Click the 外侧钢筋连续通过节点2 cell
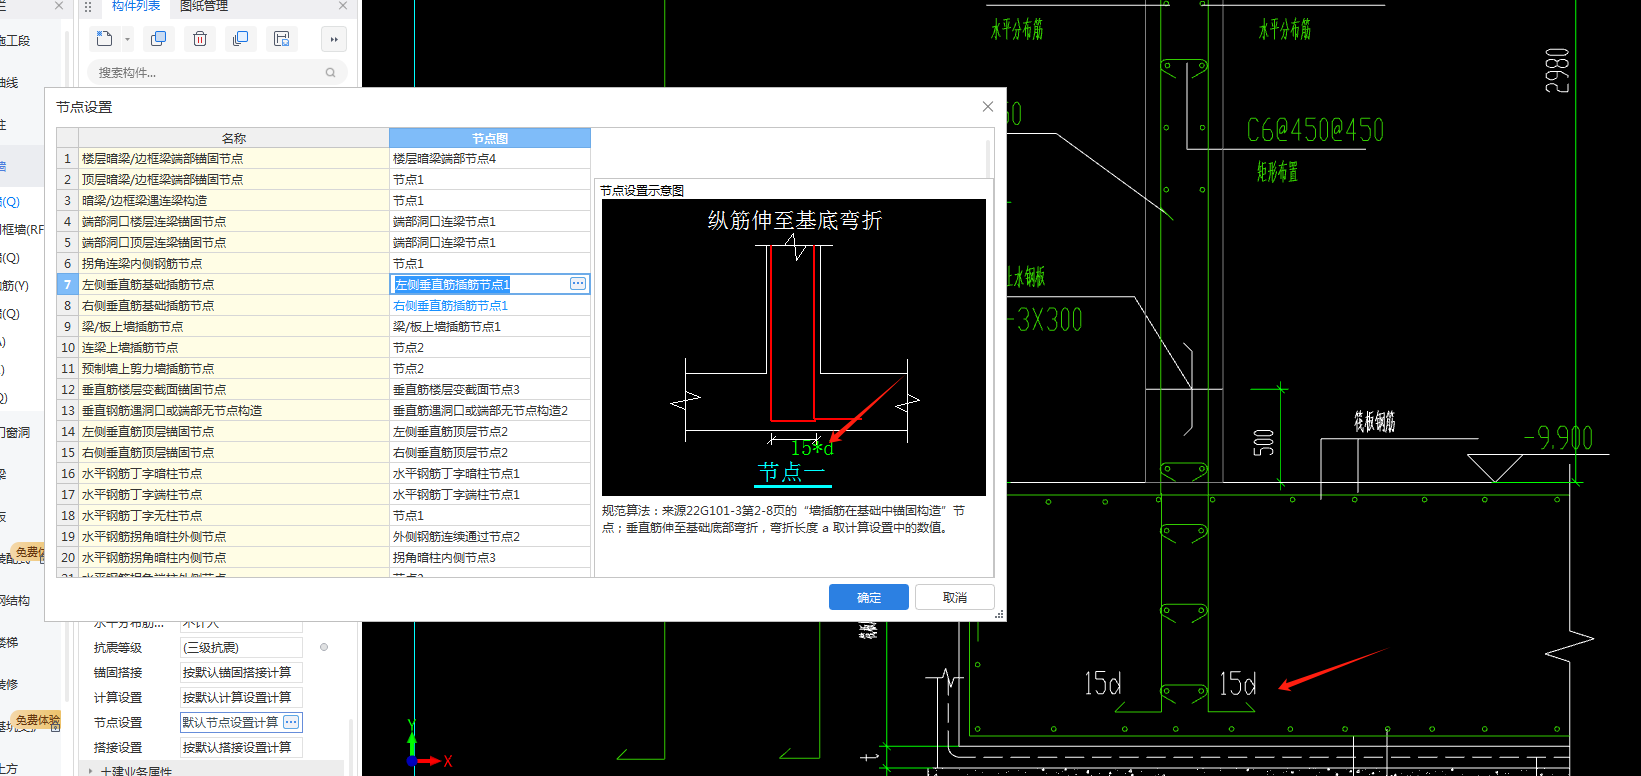The image size is (1641, 776). point(490,536)
